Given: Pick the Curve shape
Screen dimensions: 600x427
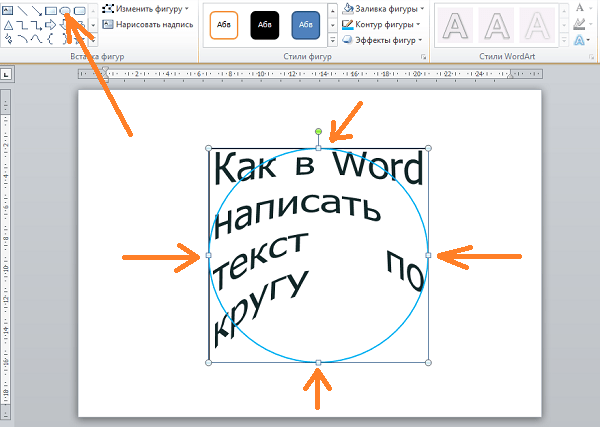Looking at the screenshot, I should (x=37, y=39).
